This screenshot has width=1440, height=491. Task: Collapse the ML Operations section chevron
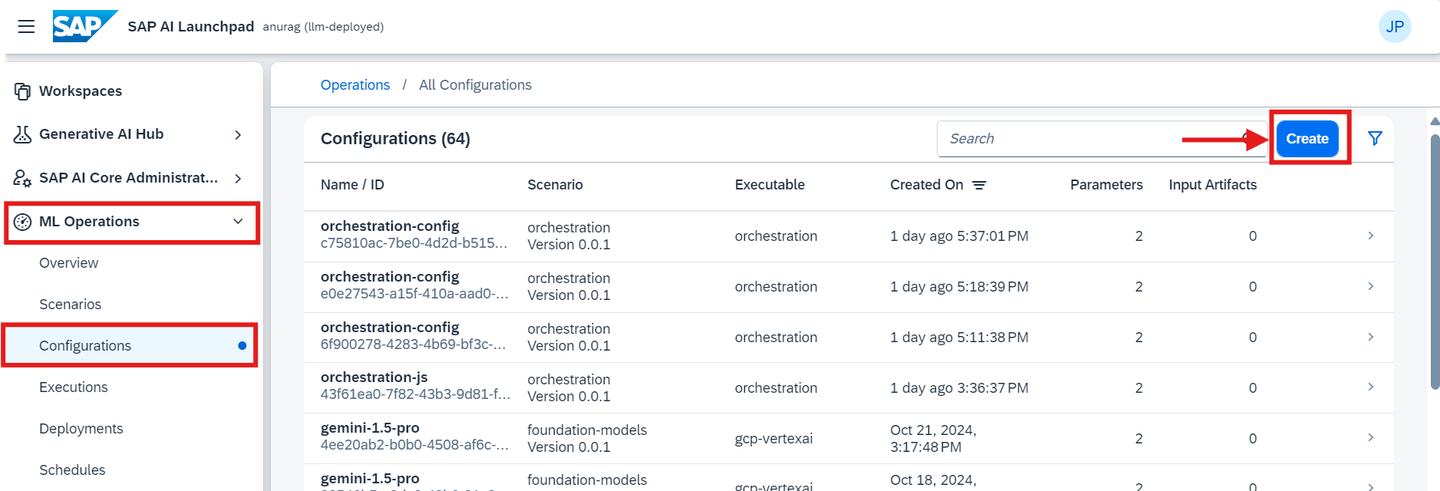238,222
